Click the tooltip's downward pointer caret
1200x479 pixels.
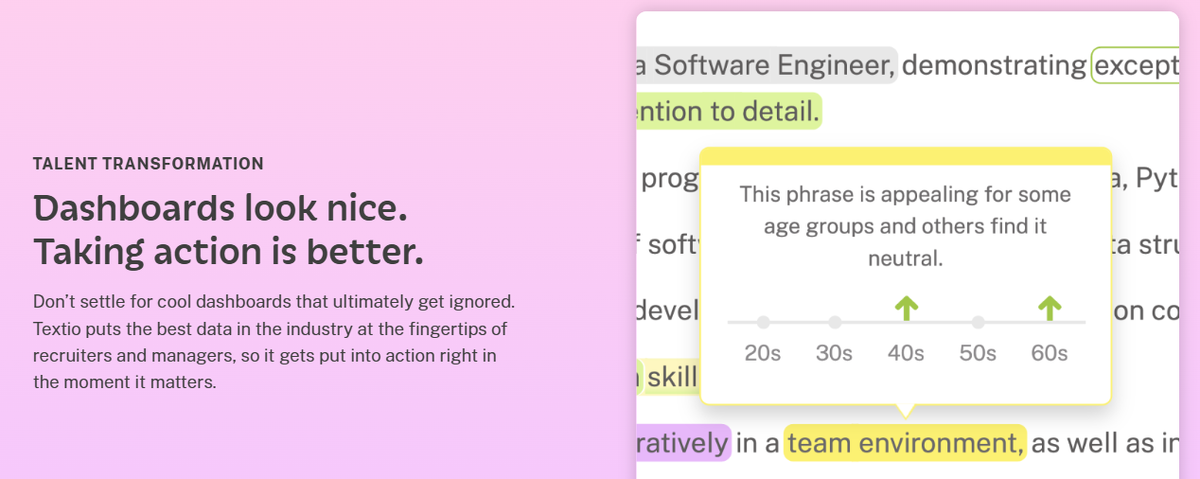pos(906,410)
